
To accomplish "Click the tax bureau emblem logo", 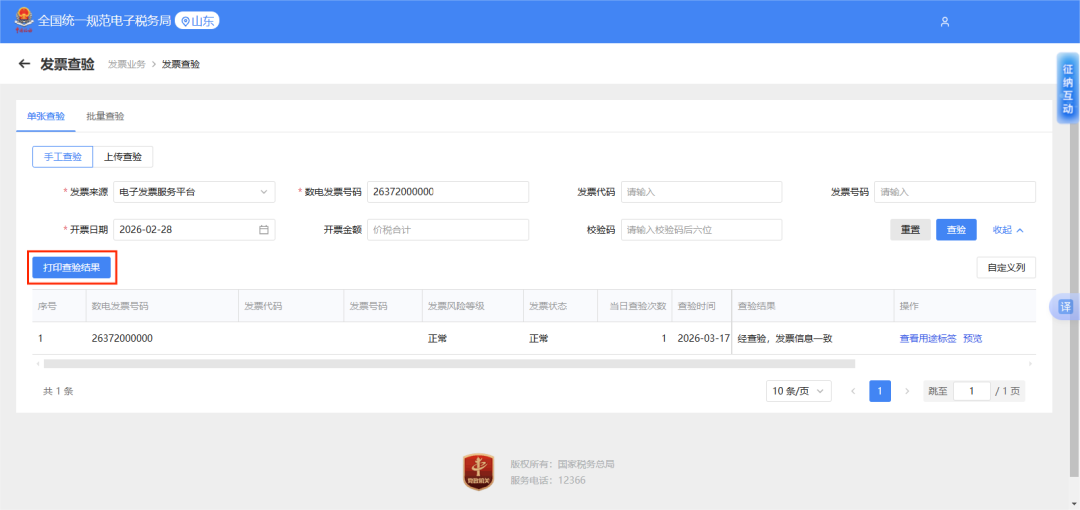I will [22, 20].
